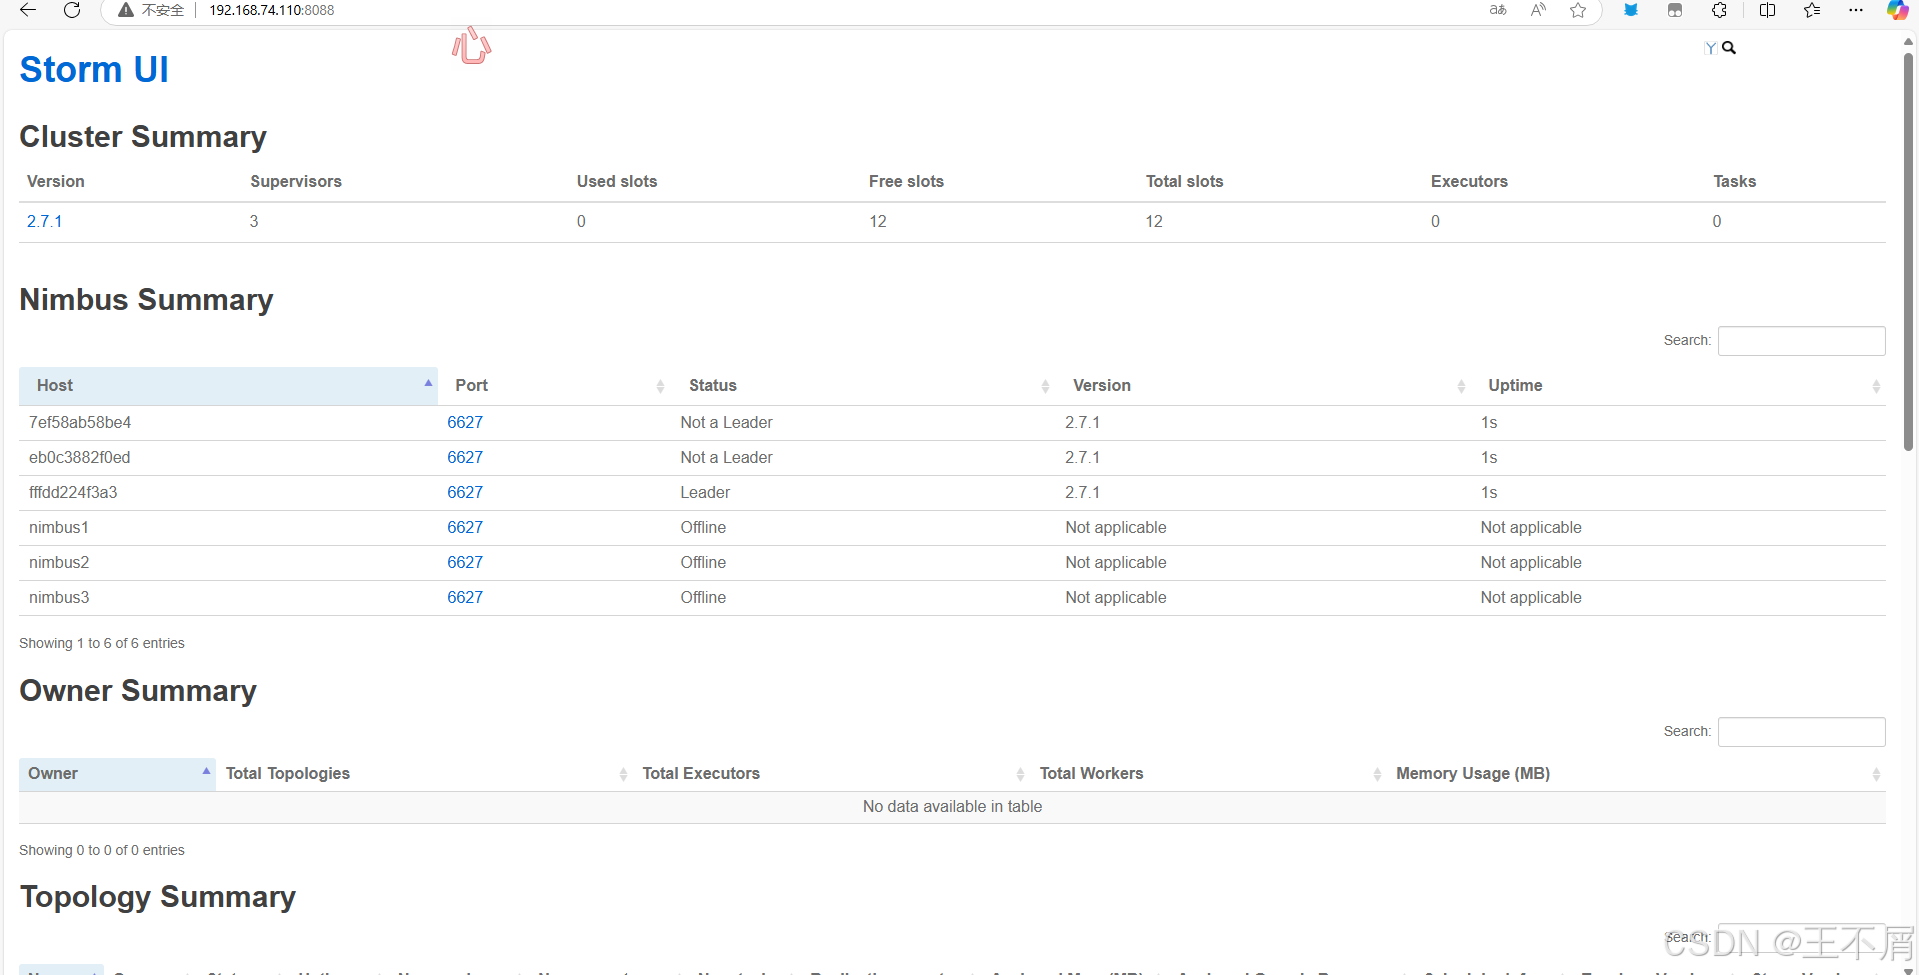Open port 6627 link for host fffdd224f3a3

coord(465,492)
